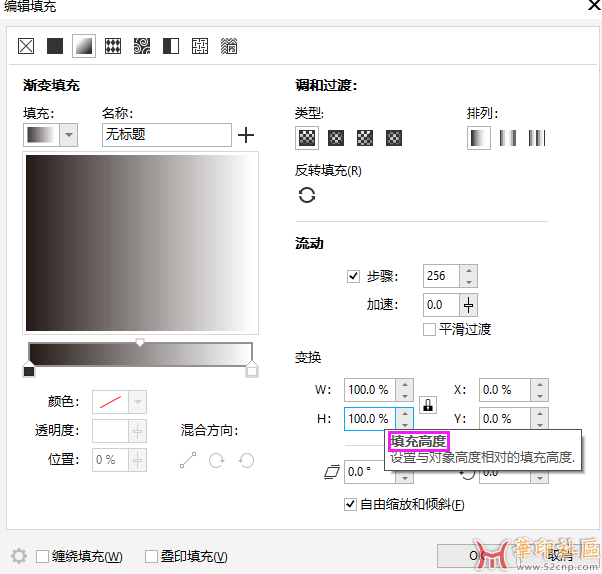Click the reverse fill circular arrows

point(307,195)
